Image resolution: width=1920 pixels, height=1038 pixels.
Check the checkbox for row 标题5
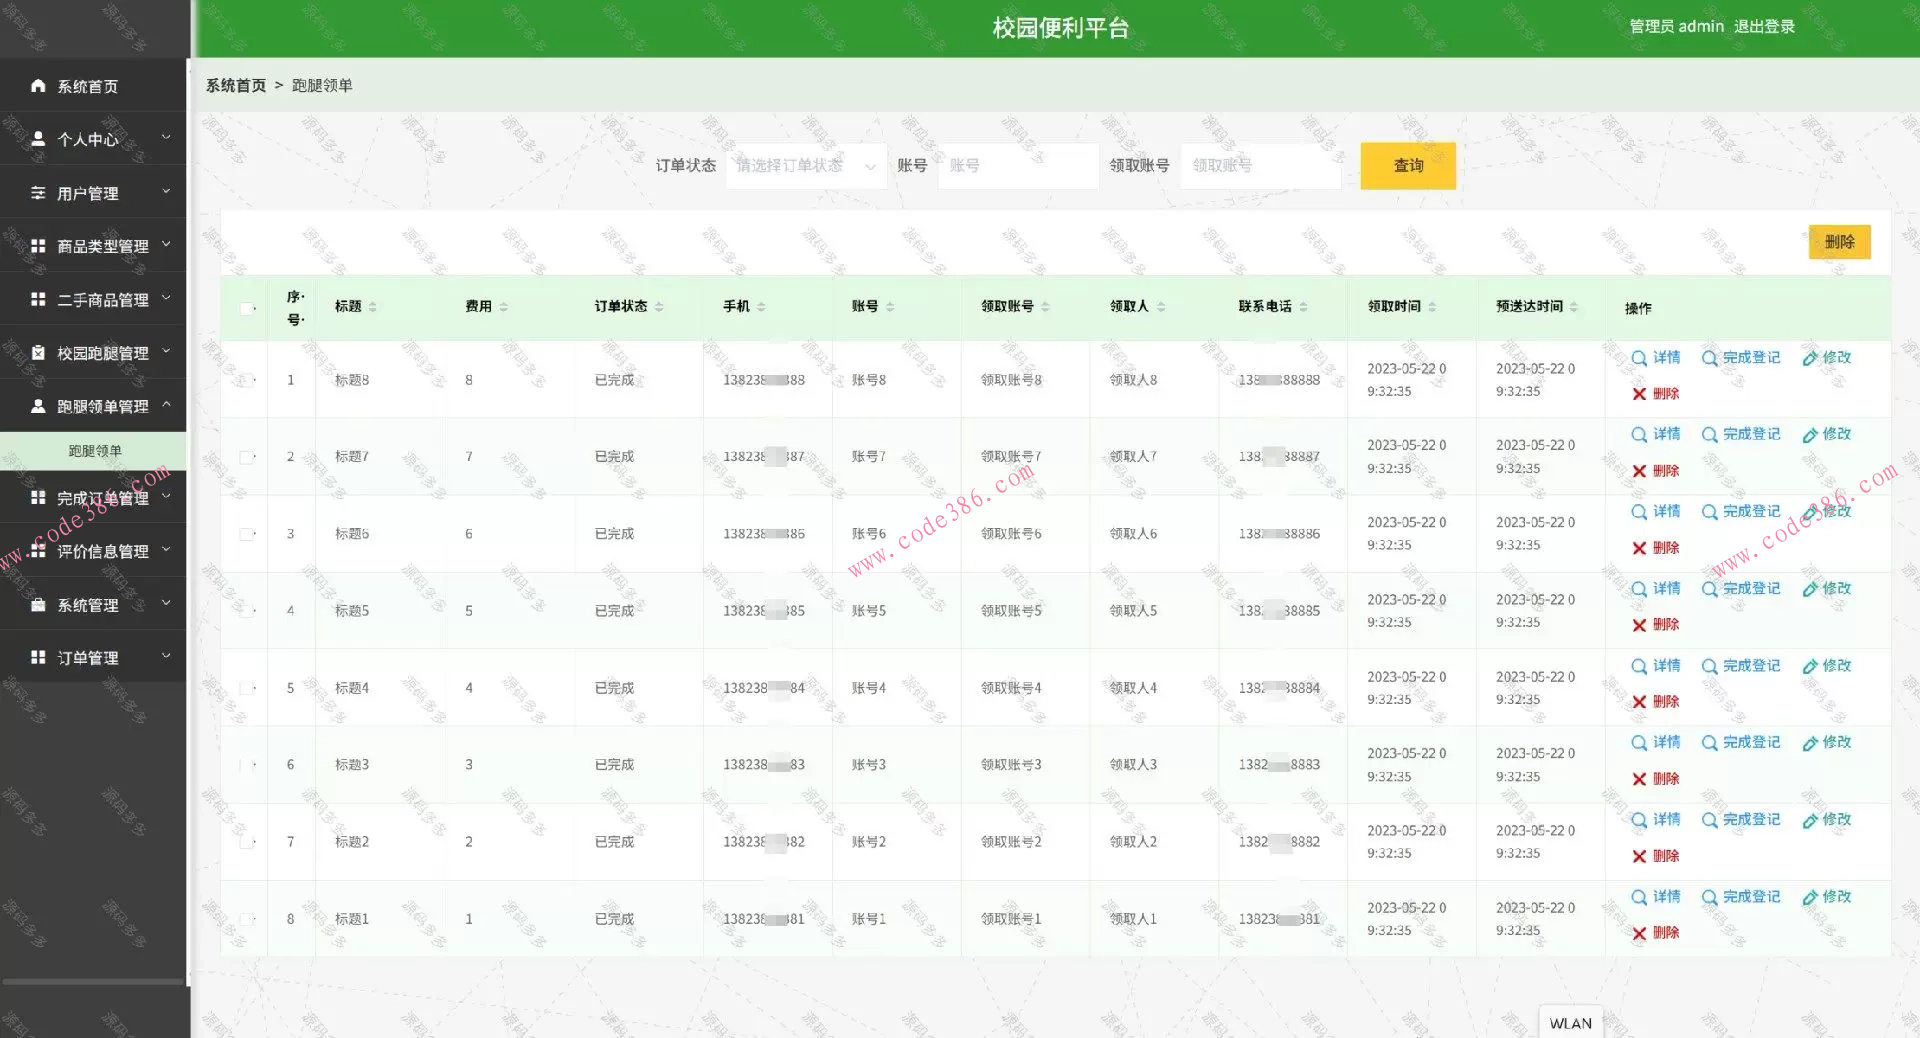pyautogui.click(x=247, y=611)
